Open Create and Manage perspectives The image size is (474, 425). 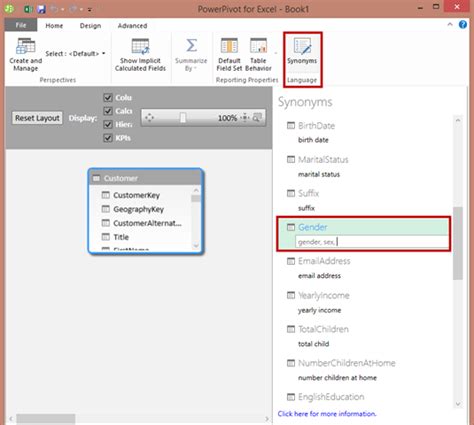(25, 55)
